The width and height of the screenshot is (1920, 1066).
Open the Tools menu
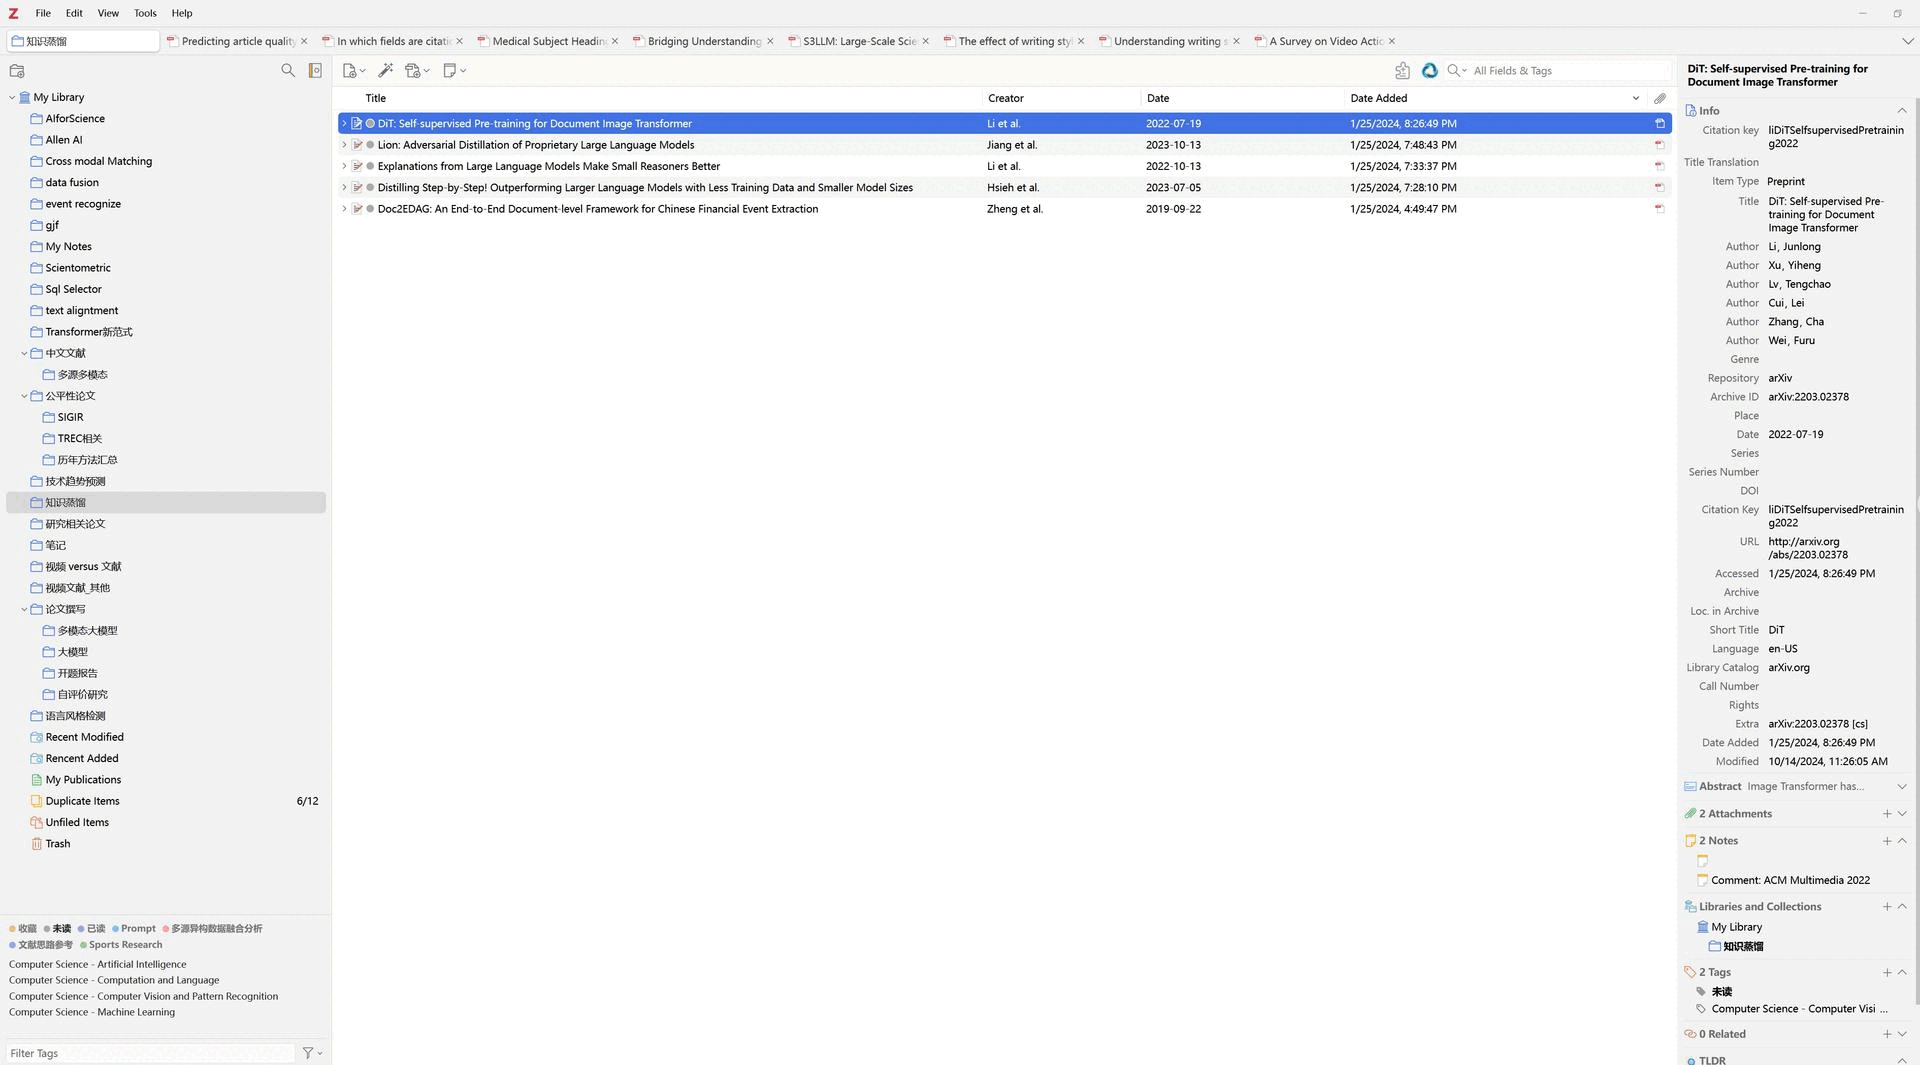coord(145,14)
